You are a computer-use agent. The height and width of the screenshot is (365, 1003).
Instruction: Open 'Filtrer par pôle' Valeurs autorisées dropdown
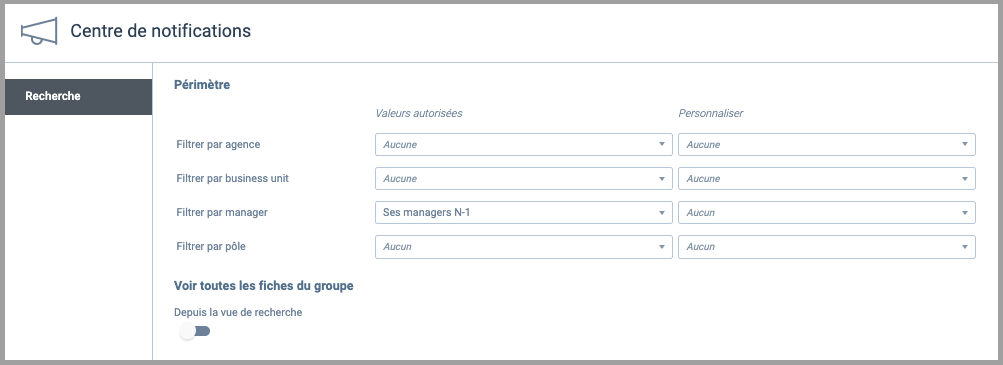pyautogui.click(x=523, y=247)
